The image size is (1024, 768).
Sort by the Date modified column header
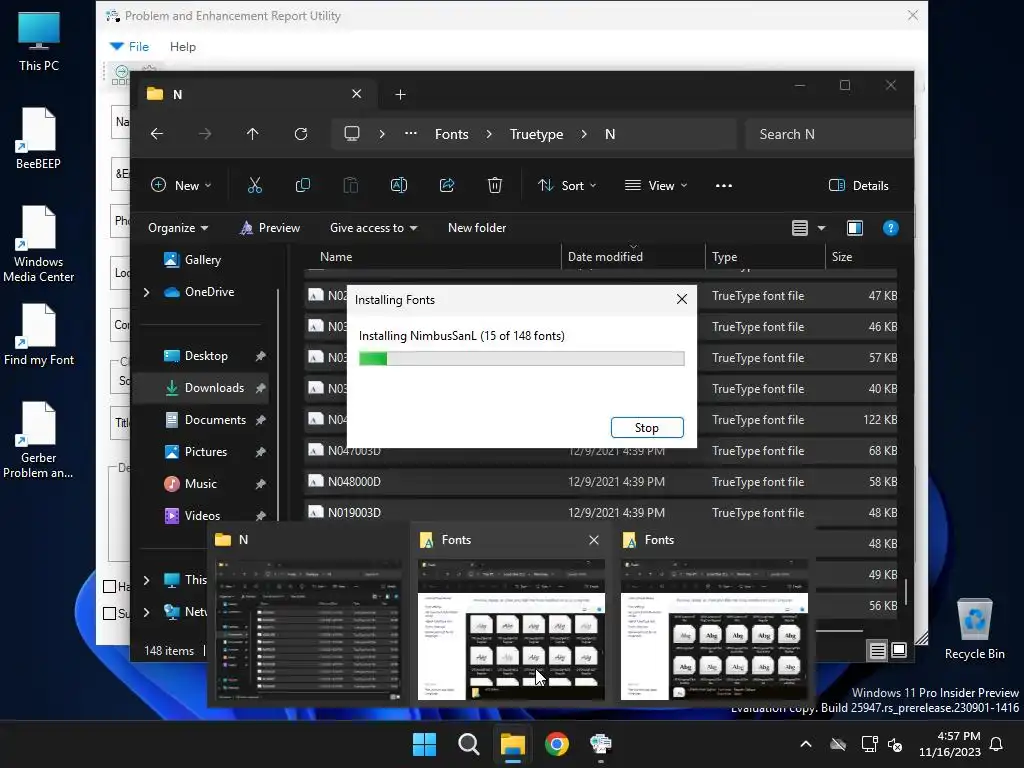(x=633, y=257)
